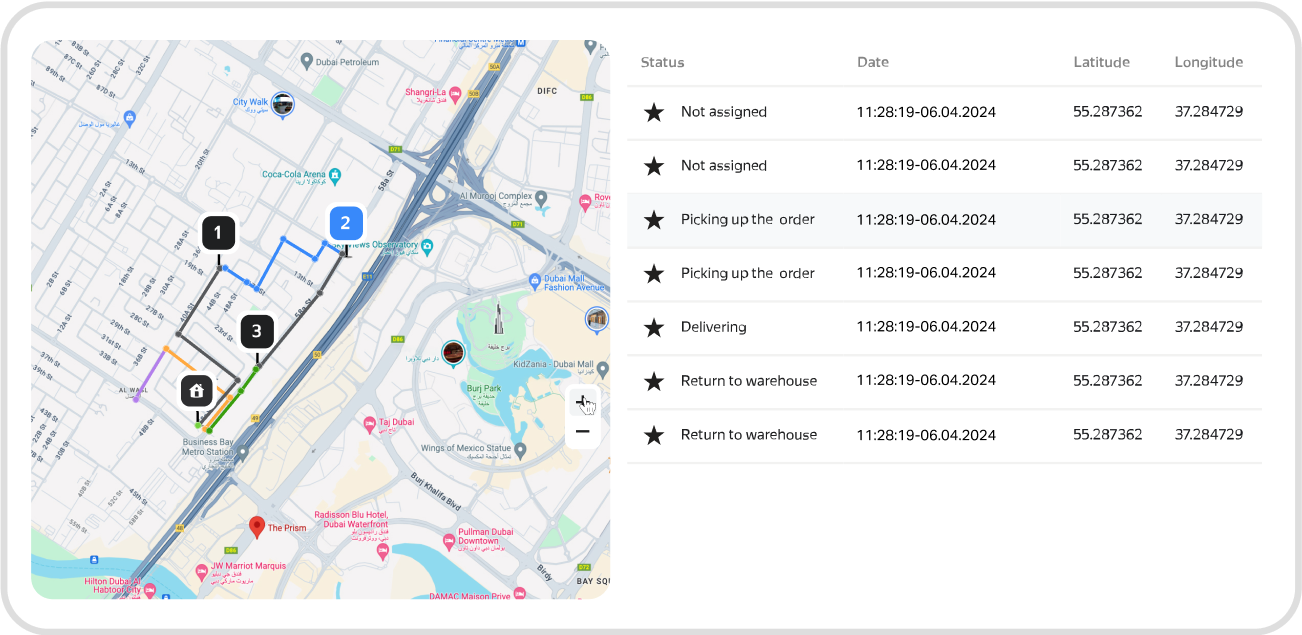The height and width of the screenshot is (635, 1302).
Task: Click the Longitude column header
Action: click(1208, 62)
